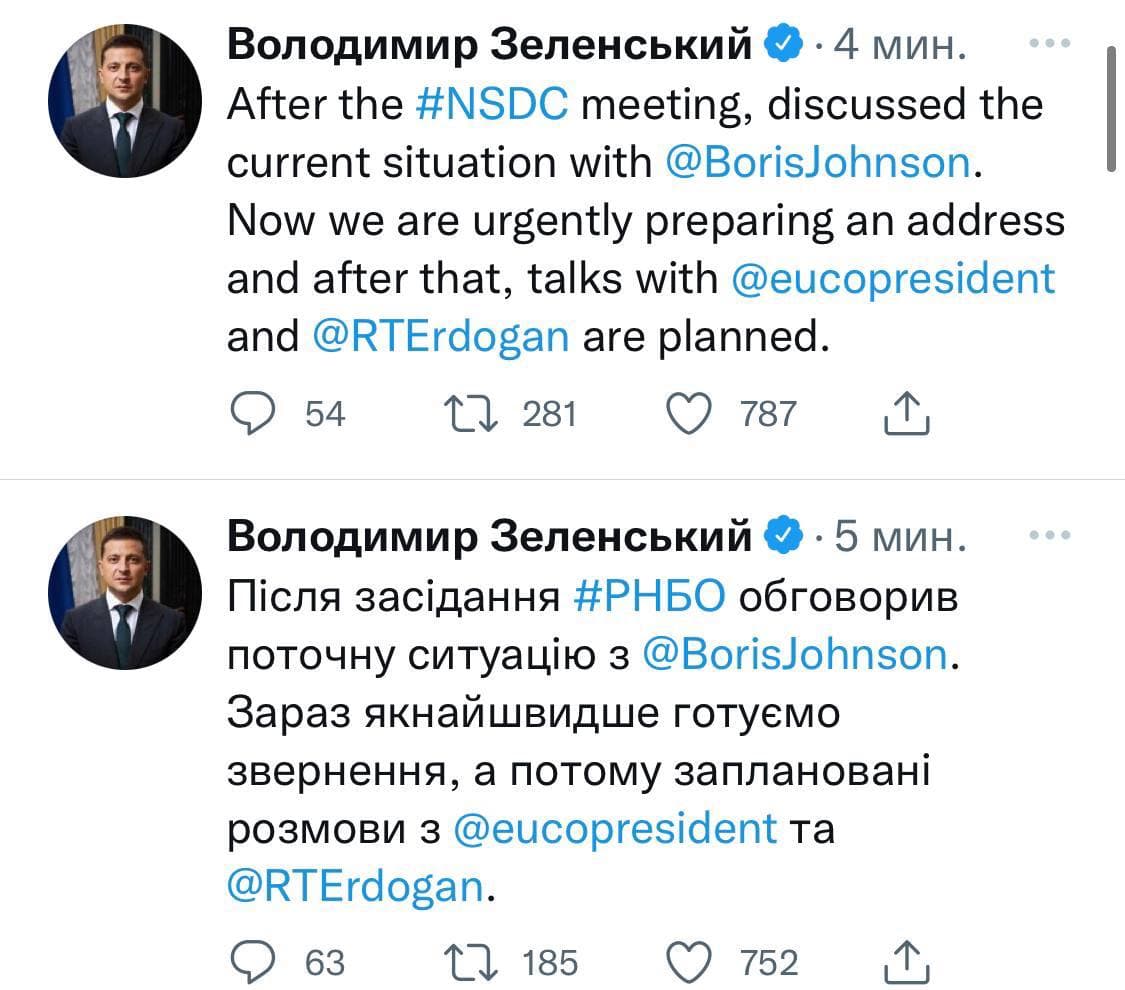Tap the like heart on the English tweet
The height and width of the screenshot is (990, 1125).
click(689, 412)
